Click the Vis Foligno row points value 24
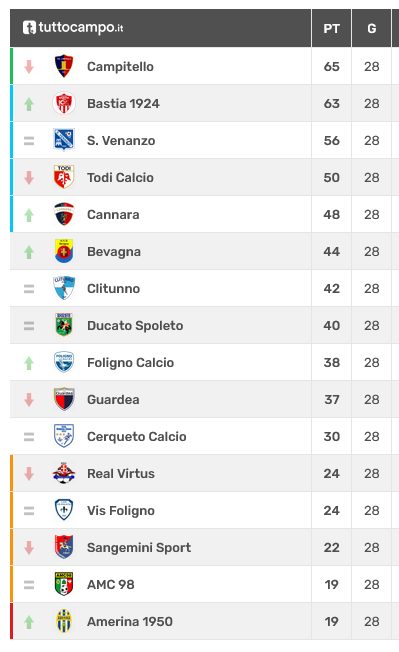This screenshot has height=652, width=399. (x=332, y=511)
